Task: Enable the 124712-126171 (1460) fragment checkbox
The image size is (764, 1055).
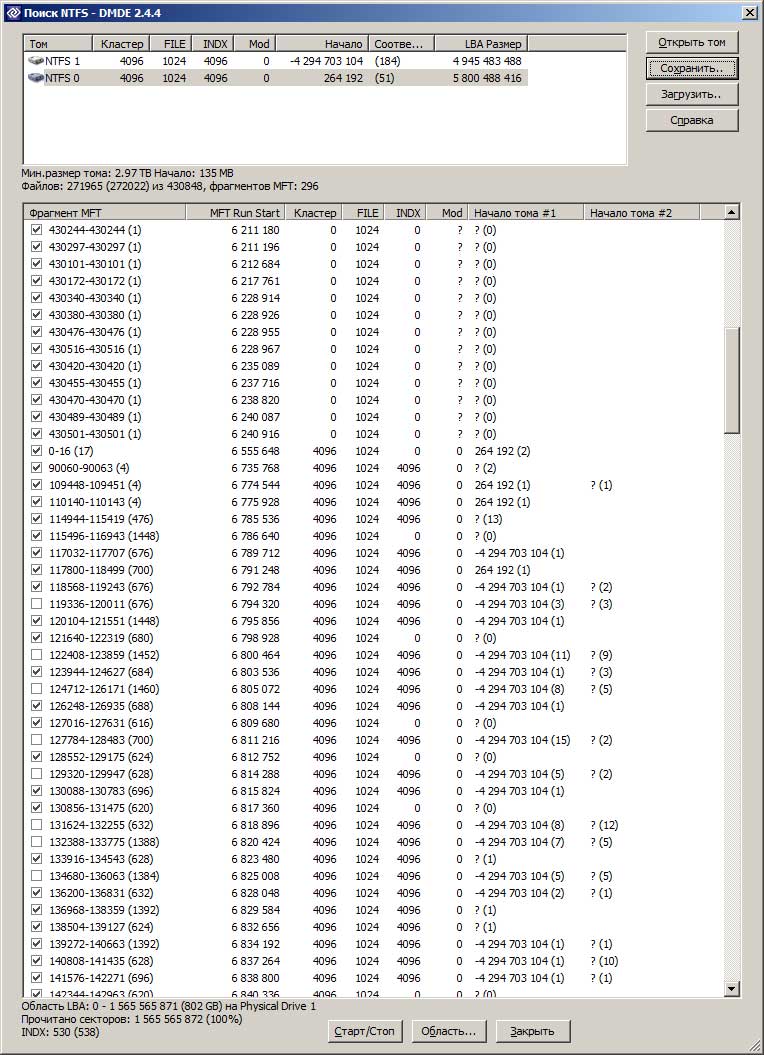Action: (36, 689)
